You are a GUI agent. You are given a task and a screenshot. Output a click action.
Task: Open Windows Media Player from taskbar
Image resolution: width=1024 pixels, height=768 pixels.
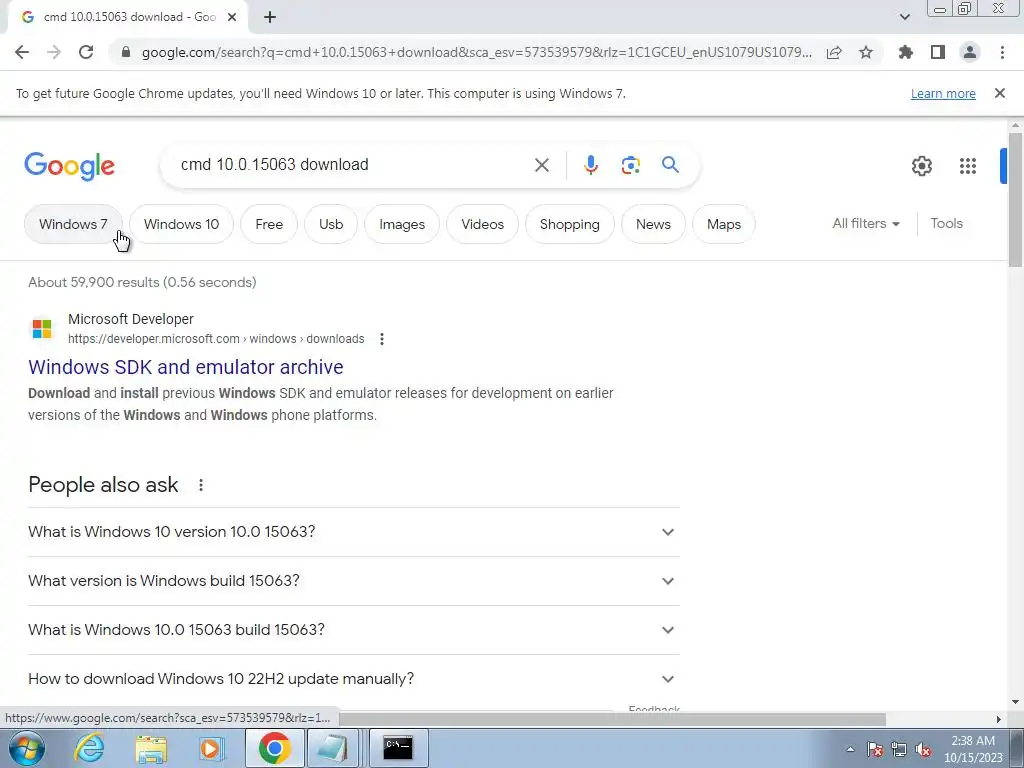[210, 748]
